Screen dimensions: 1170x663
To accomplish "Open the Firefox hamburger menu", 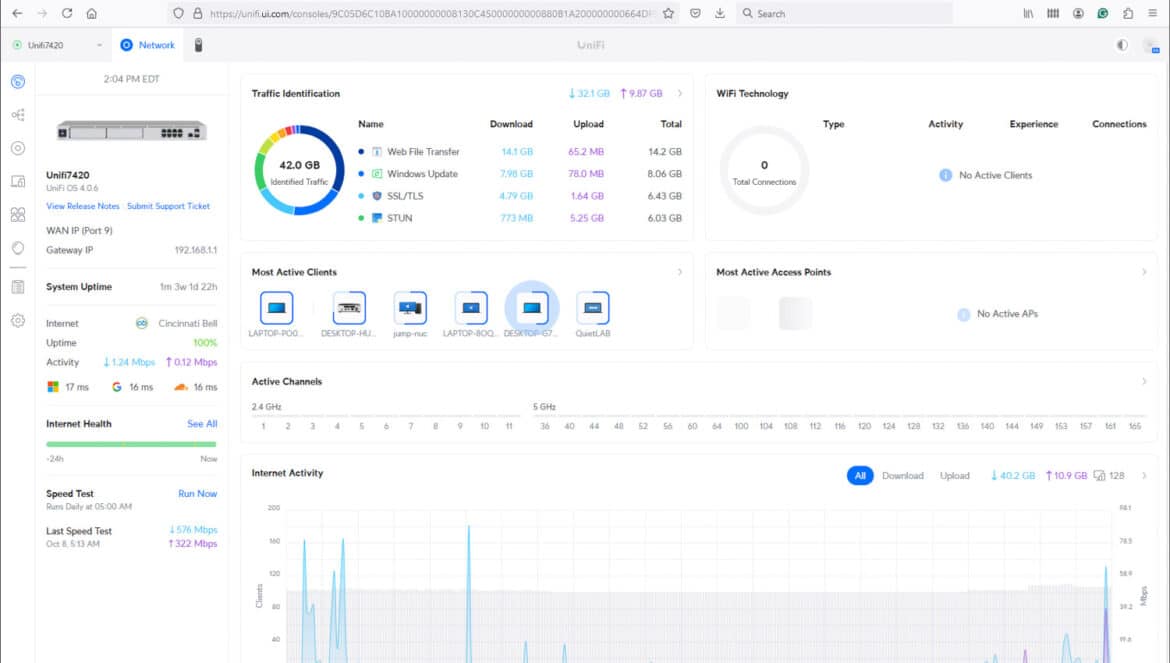I will click(1152, 13).
